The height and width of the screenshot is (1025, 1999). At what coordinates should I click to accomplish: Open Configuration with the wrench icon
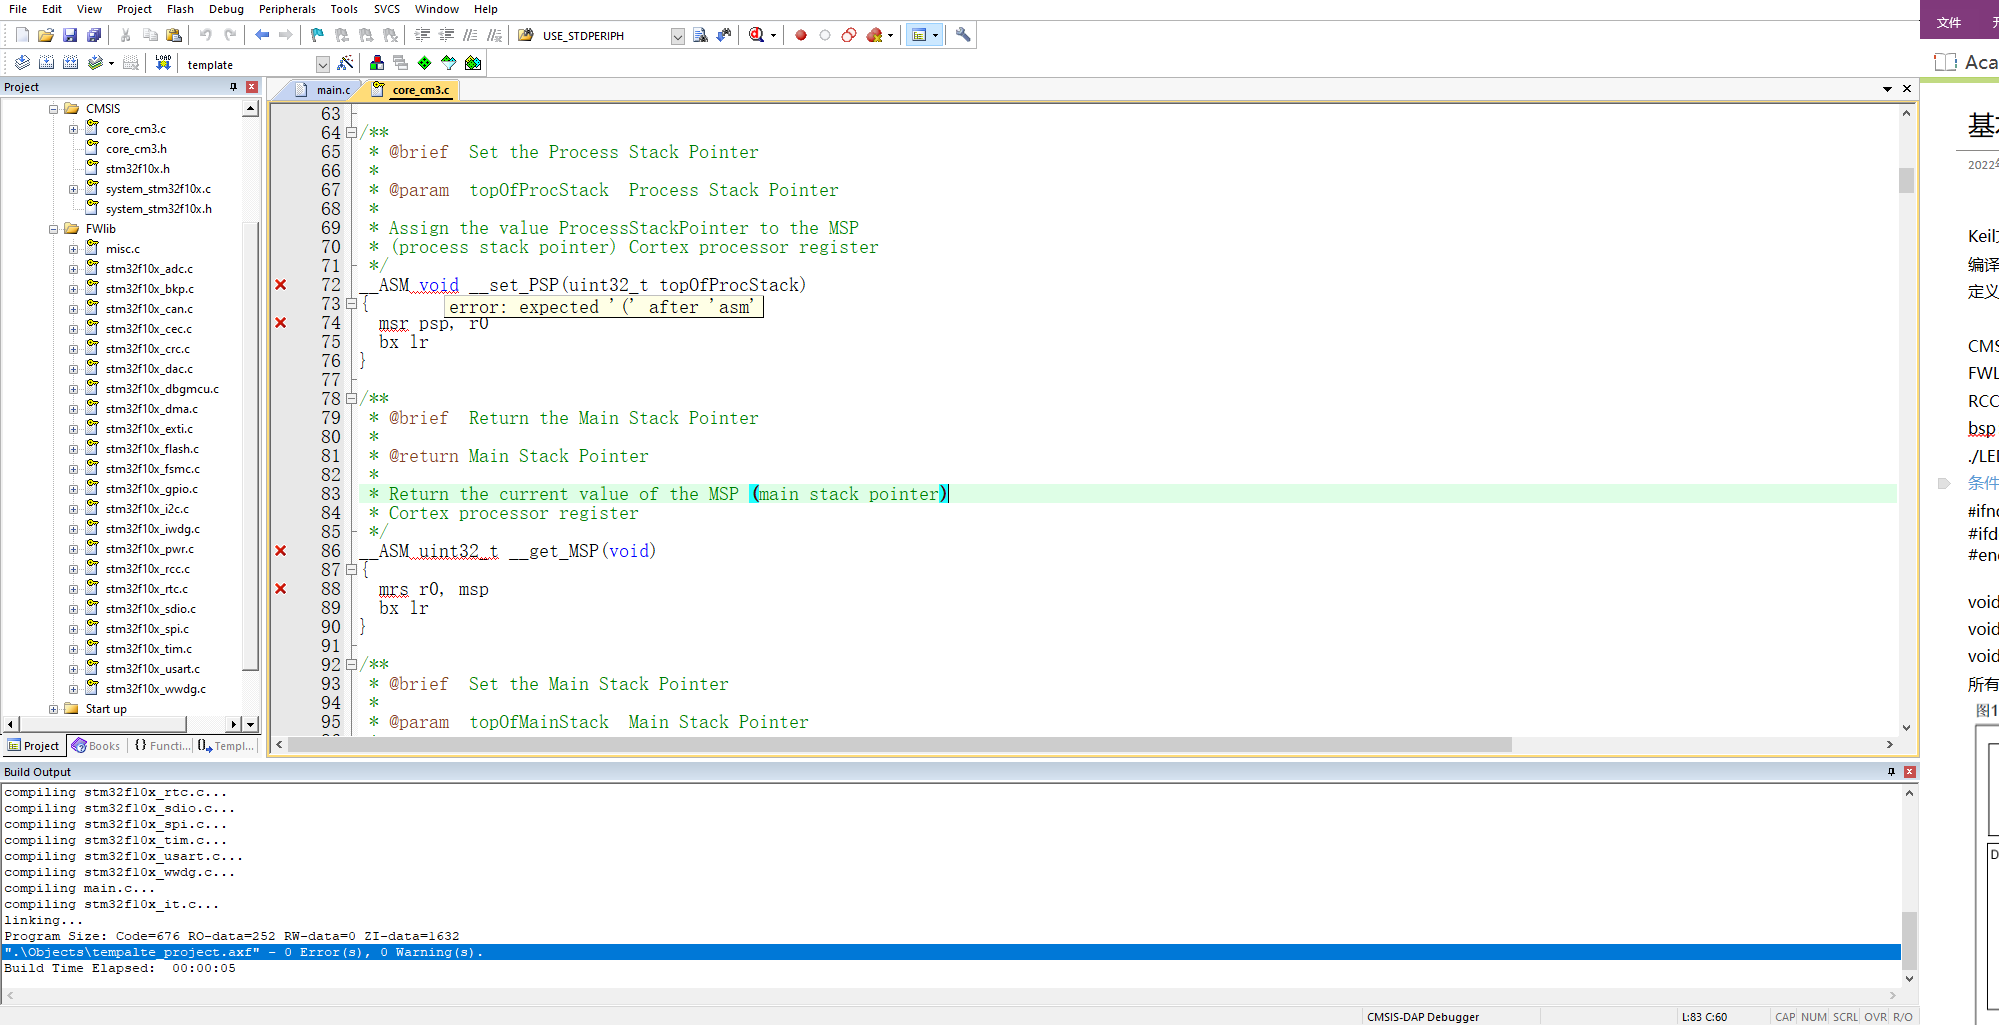[x=963, y=35]
